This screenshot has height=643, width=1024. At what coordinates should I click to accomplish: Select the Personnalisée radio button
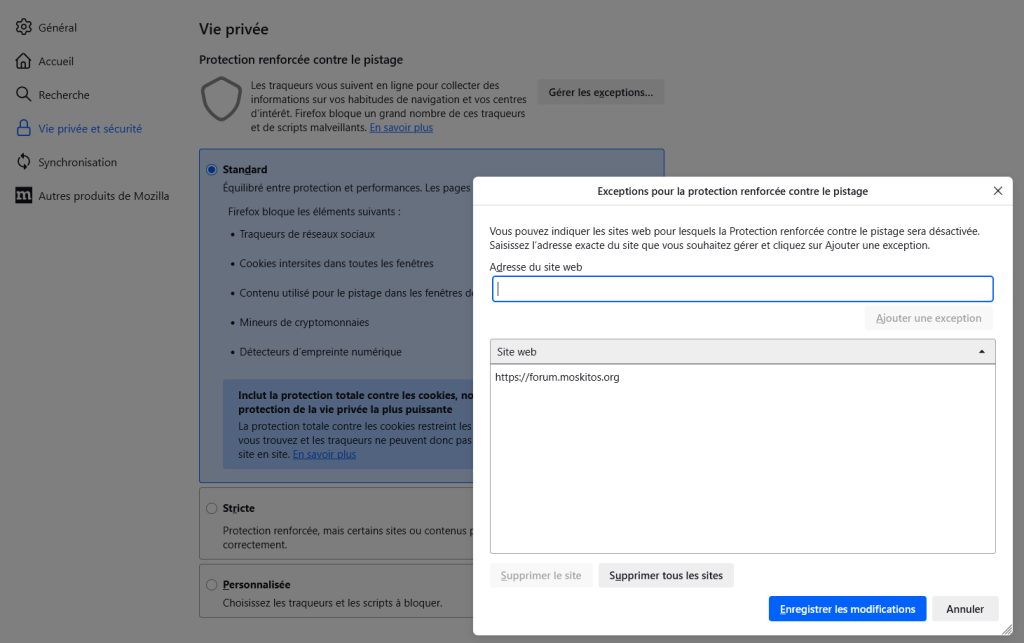[211, 584]
